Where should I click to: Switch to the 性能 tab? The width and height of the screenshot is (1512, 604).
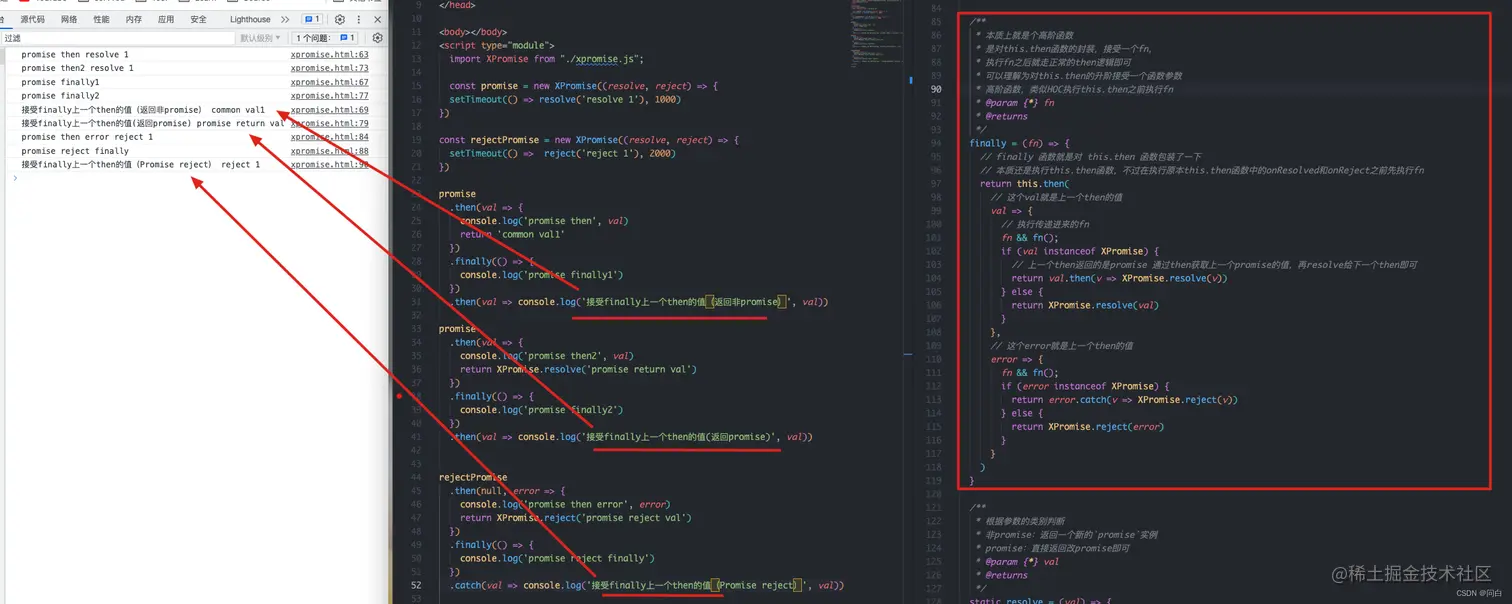click(101, 19)
